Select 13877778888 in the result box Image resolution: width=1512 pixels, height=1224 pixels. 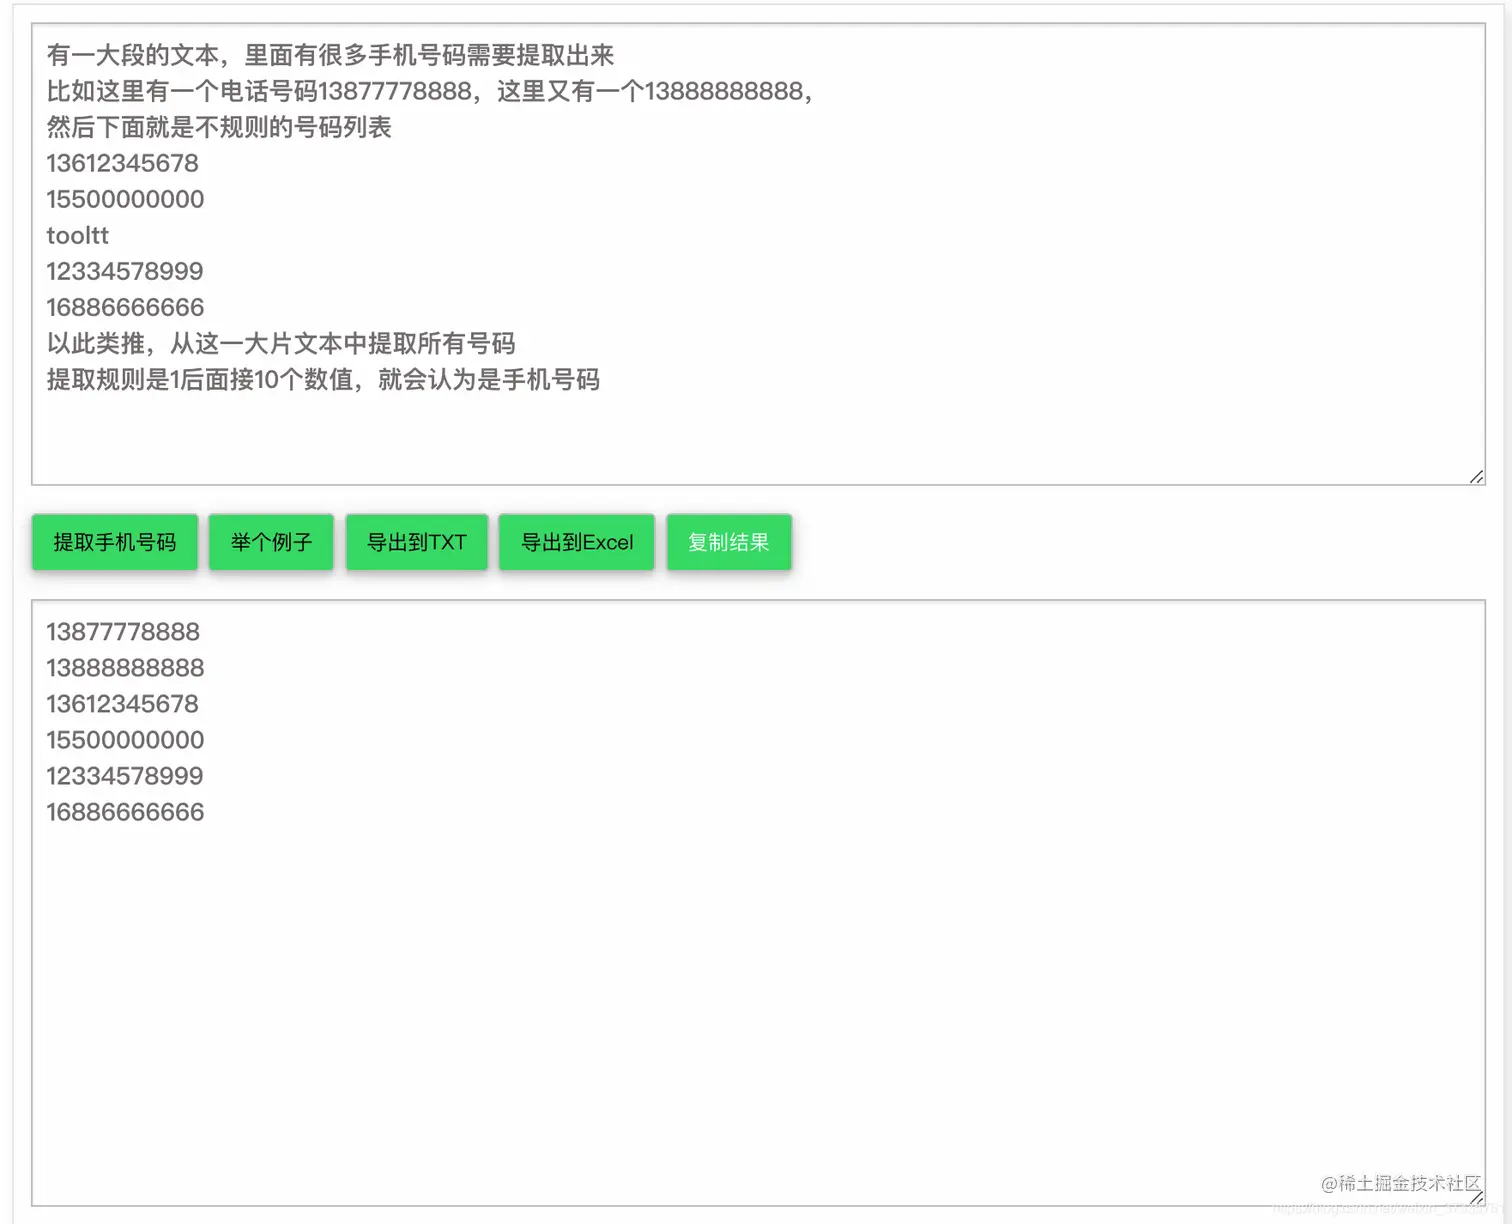(x=123, y=632)
